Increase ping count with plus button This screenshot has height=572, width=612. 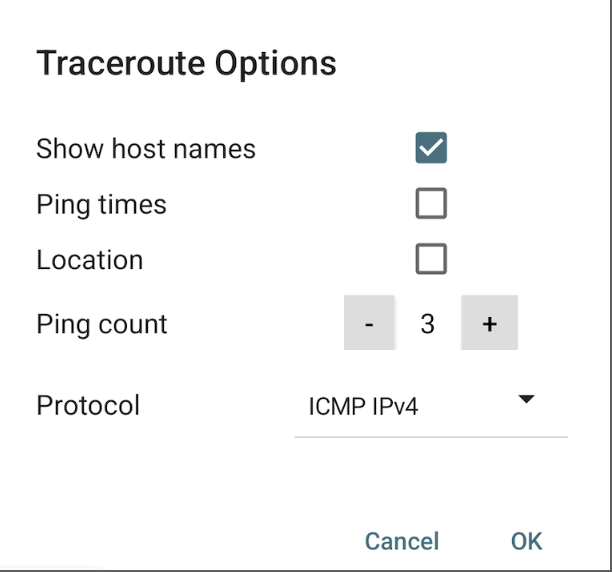(x=489, y=323)
